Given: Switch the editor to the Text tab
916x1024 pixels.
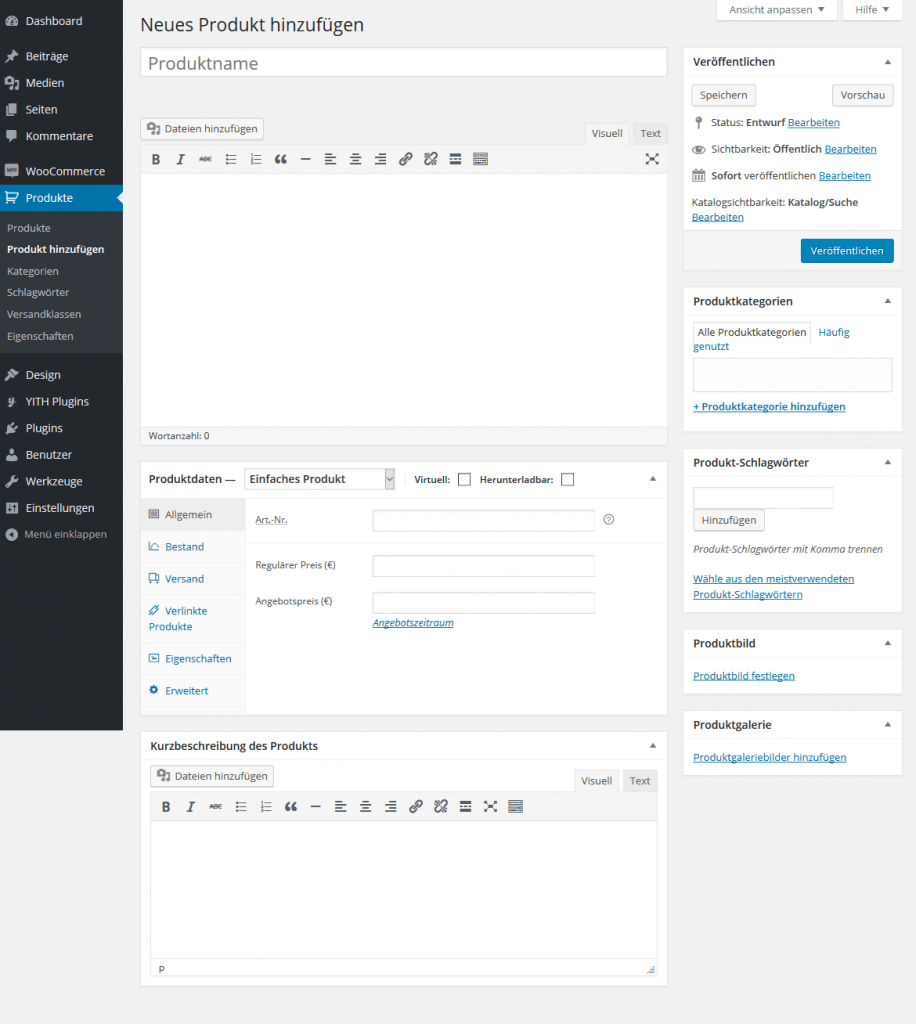Looking at the screenshot, I should click(x=650, y=133).
